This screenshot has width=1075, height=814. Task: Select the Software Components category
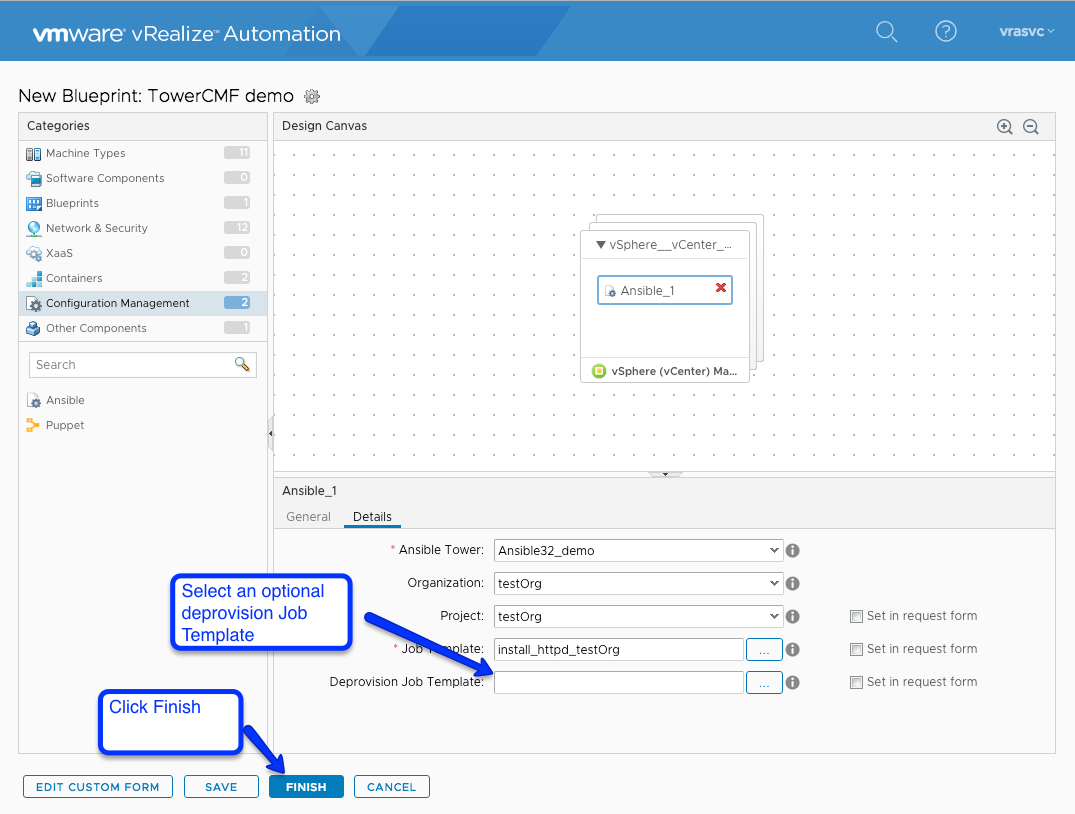pyautogui.click(x=143, y=178)
